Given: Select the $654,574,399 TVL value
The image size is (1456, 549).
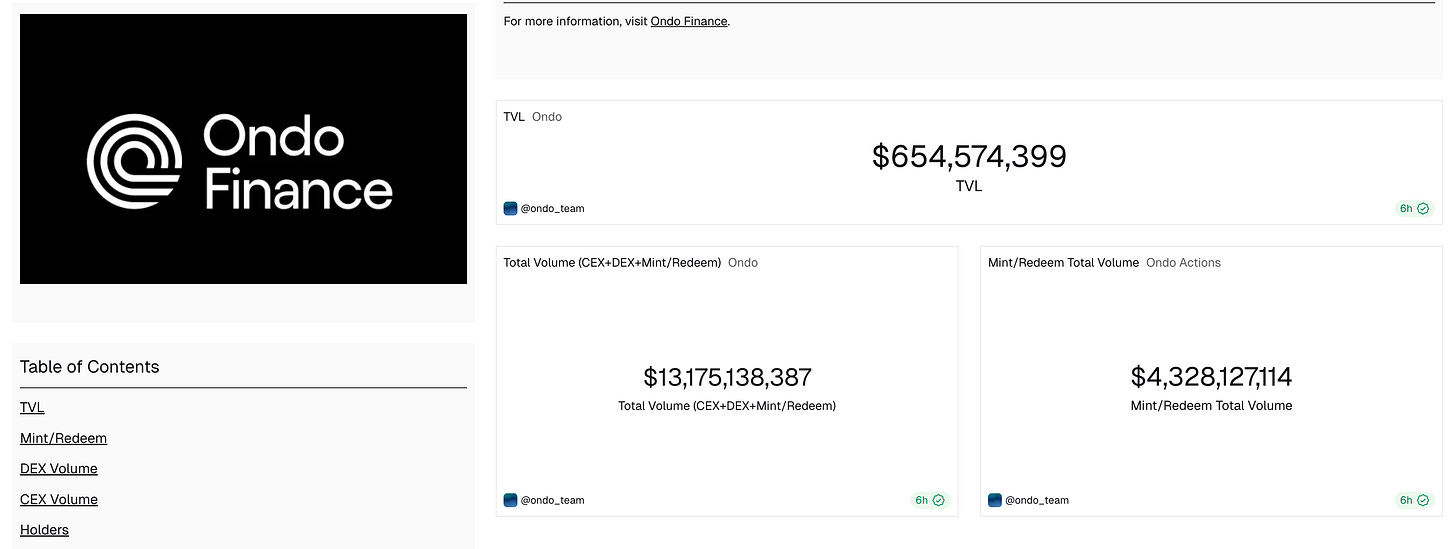Looking at the screenshot, I should 969,156.
